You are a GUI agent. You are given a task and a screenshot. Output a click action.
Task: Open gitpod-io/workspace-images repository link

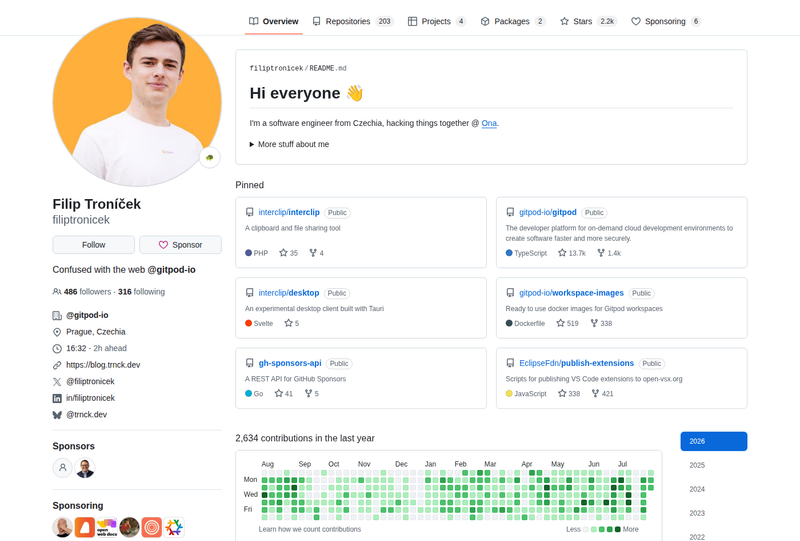(x=571, y=293)
